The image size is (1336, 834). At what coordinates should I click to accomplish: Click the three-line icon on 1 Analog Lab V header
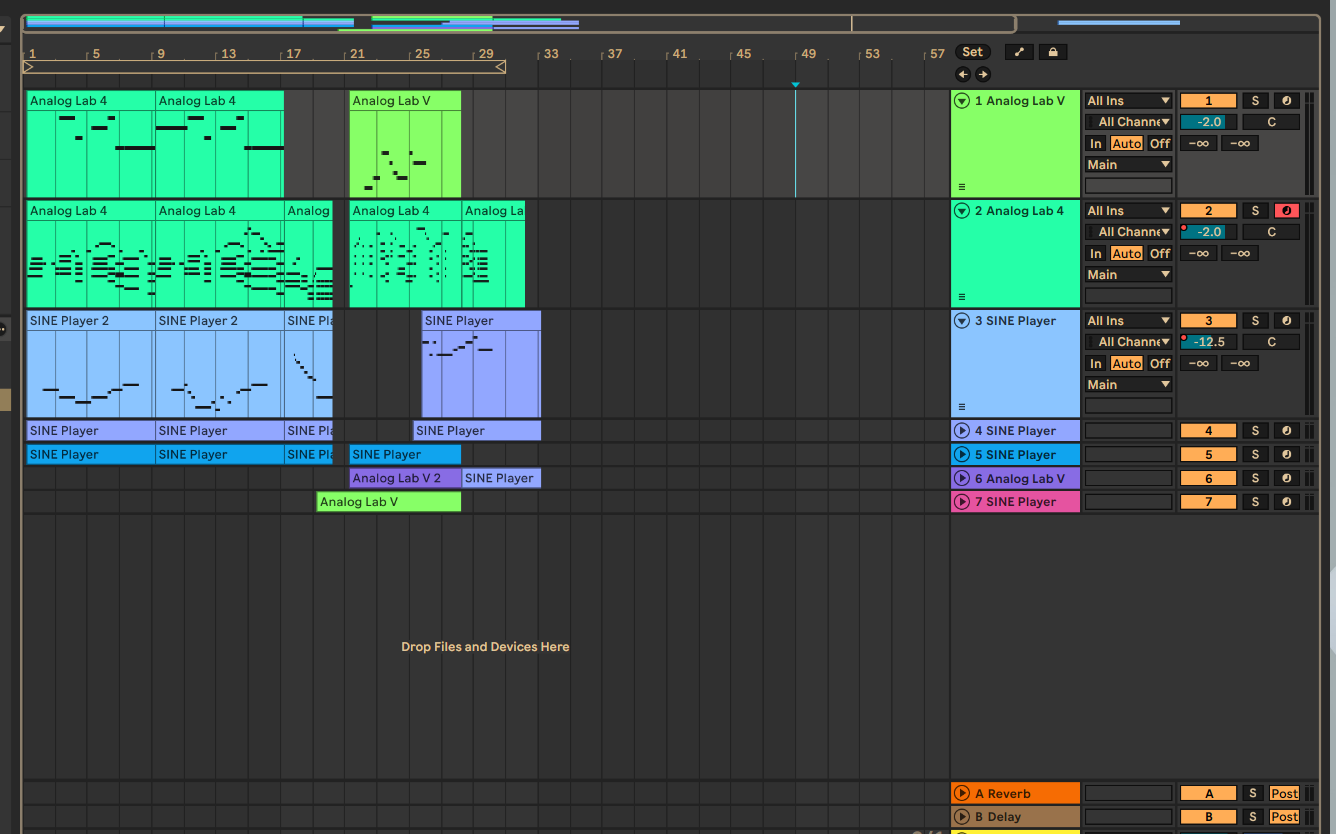(962, 186)
